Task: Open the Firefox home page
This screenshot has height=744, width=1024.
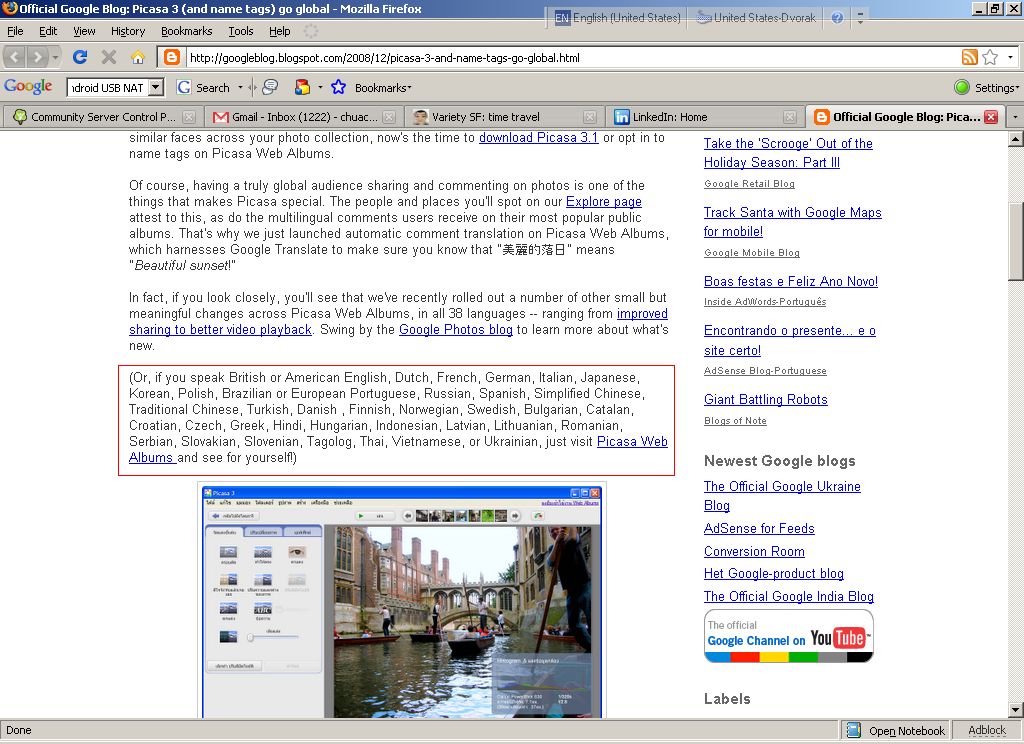Action: click(x=137, y=57)
